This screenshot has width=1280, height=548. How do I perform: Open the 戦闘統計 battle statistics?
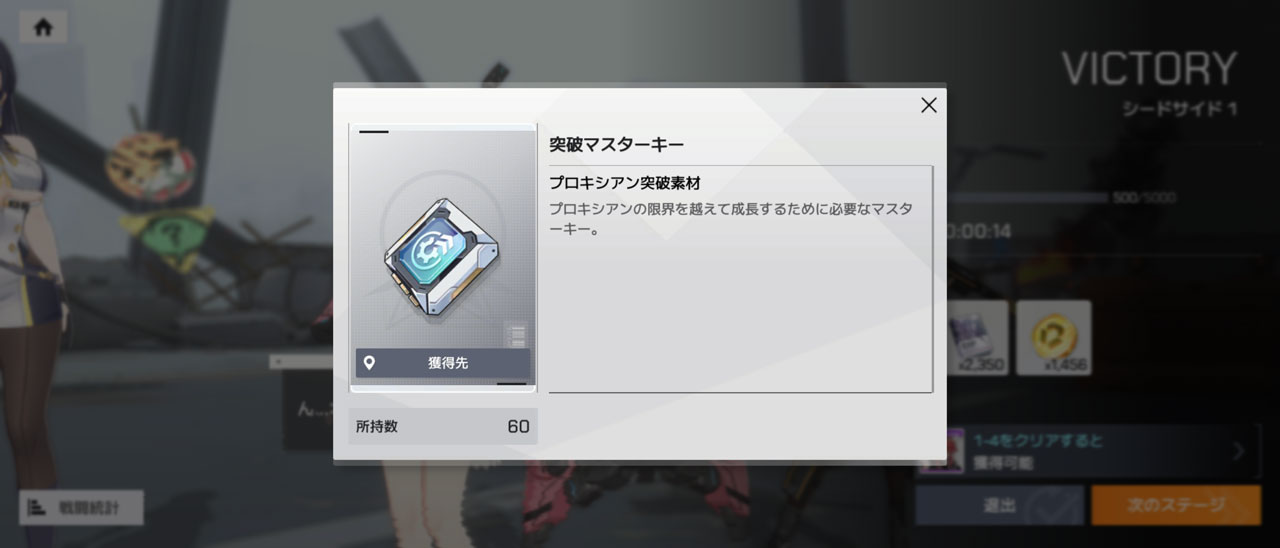82,508
